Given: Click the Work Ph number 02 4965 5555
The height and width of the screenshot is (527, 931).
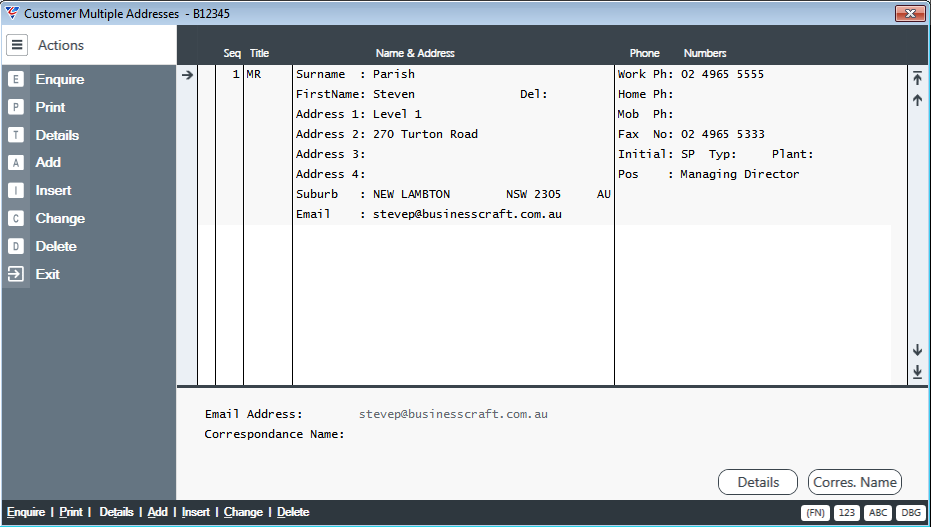Looking at the screenshot, I should pos(723,74).
